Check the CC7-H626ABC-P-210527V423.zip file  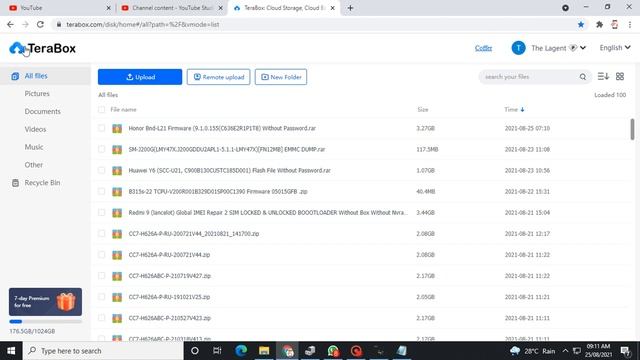point(101,318)
